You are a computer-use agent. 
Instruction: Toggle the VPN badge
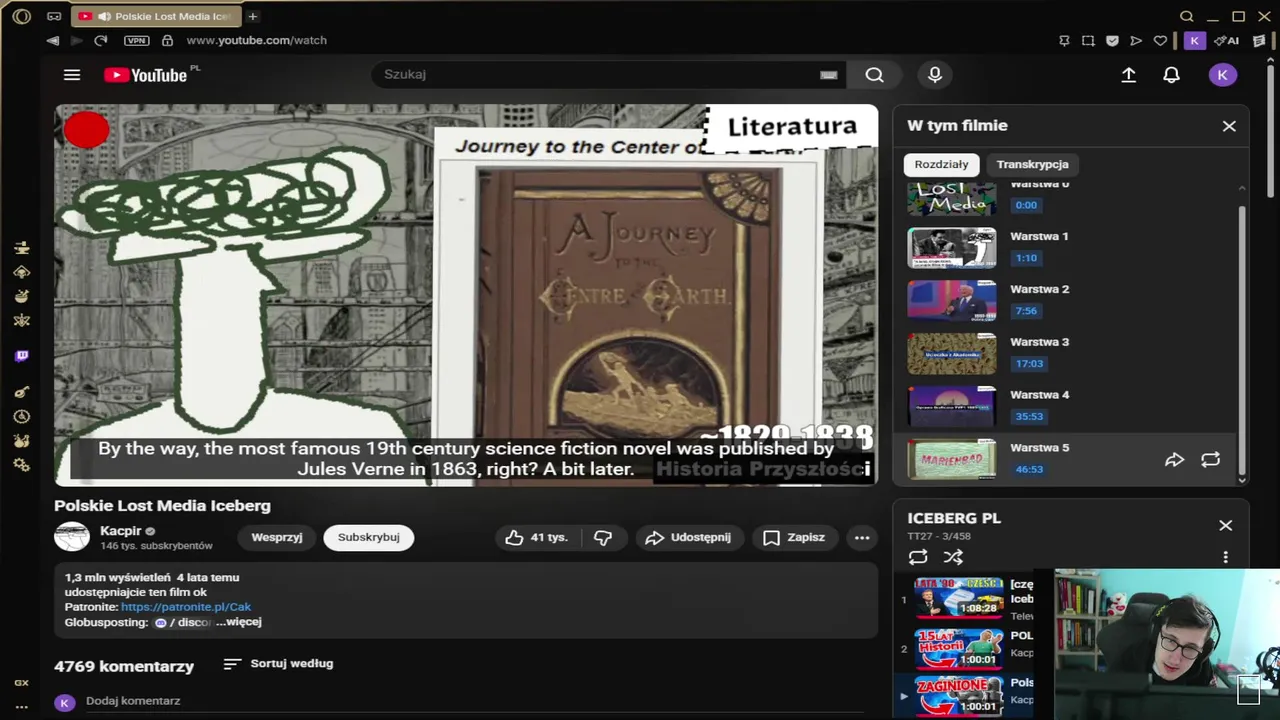[136, 40]
